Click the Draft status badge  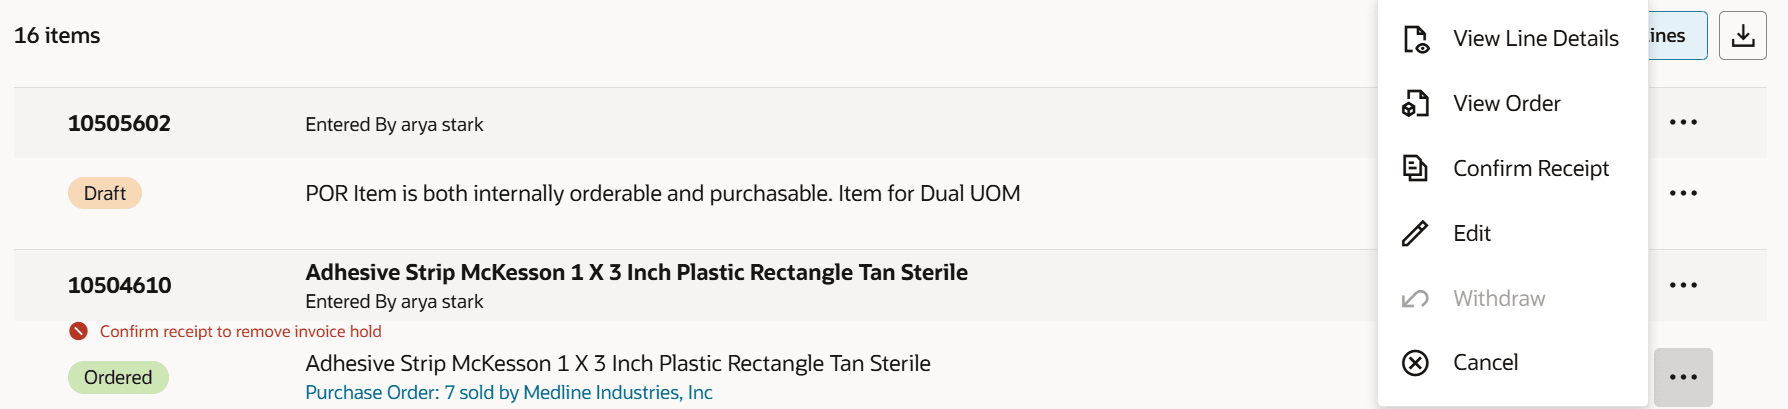click(x=105, y=193)
